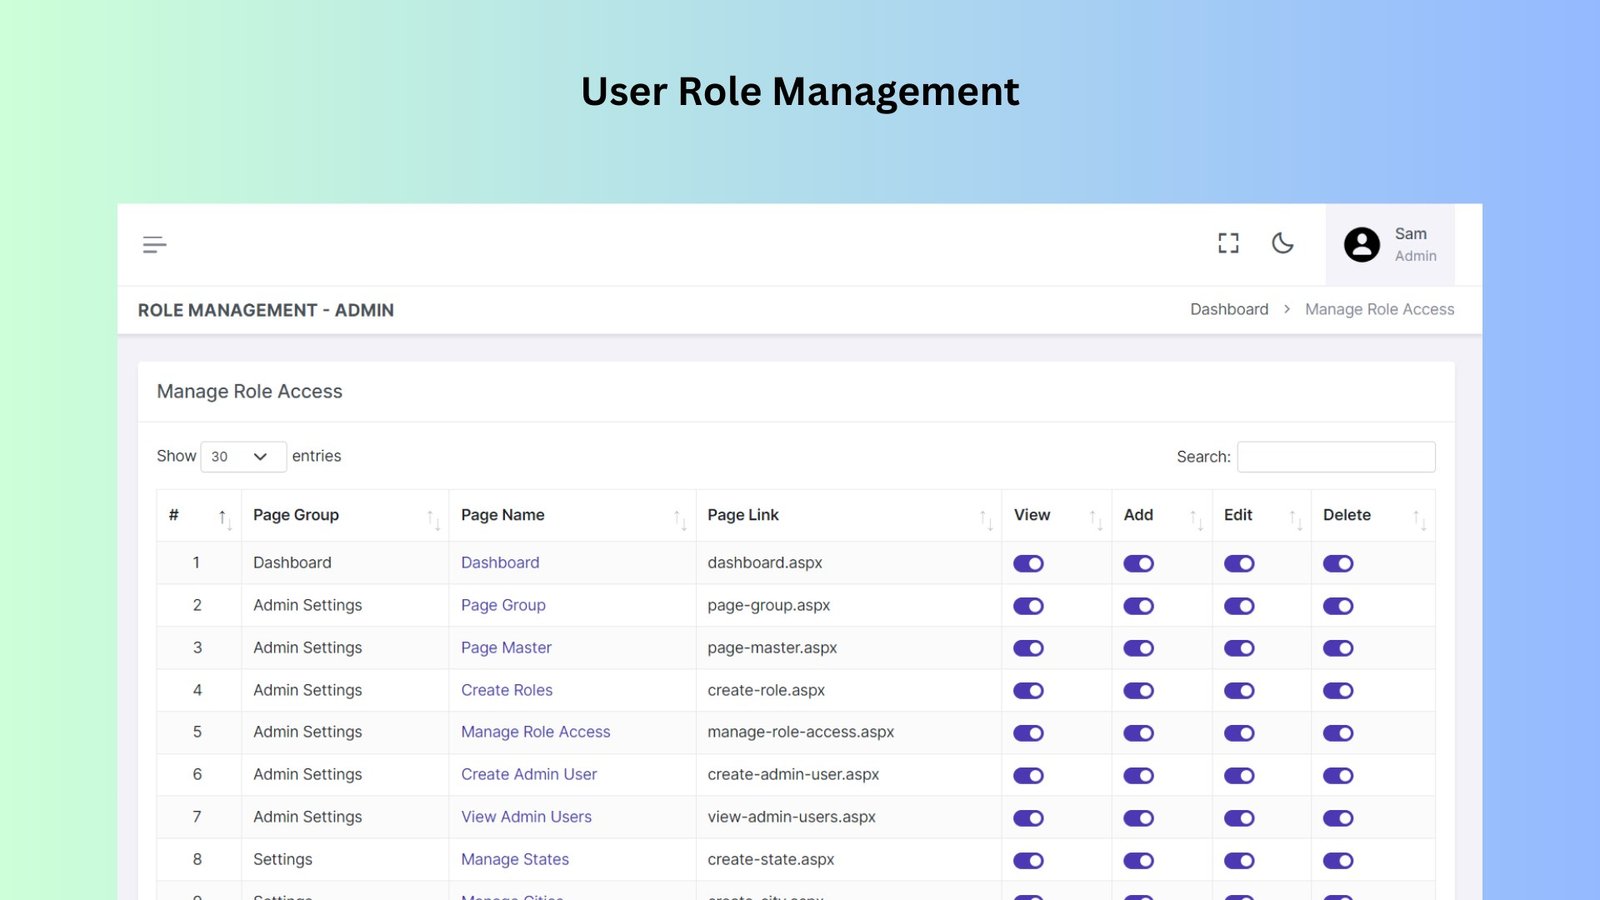Viewport: 1600px width, 900px height.
Task: Toggle Delete access for dashboard.aspx
Action: [1338, 564]
